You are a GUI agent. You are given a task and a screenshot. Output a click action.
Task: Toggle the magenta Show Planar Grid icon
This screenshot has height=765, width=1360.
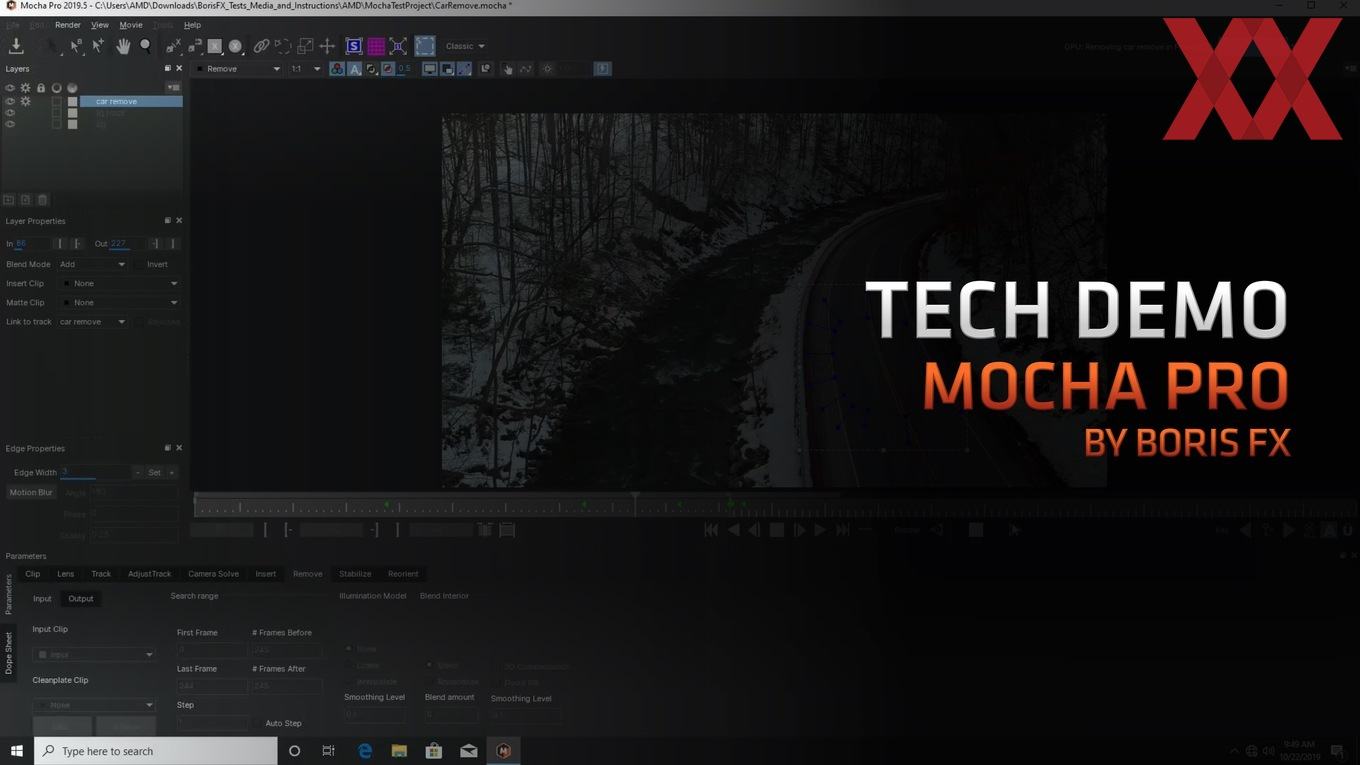click(376, 46)
